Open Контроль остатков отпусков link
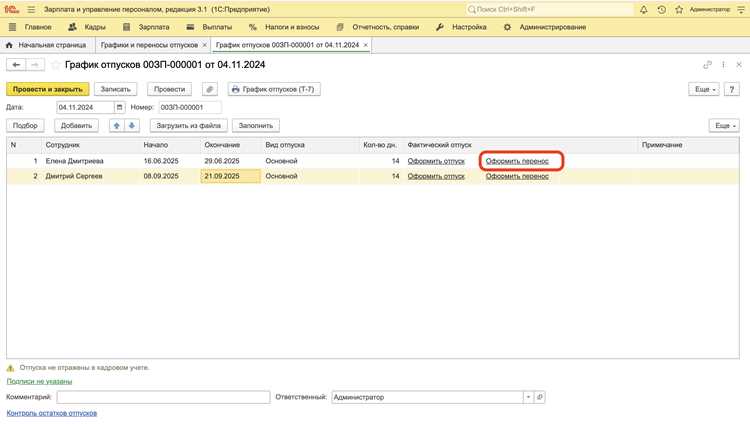Viewport: 750px width, 424px height. [52, 413]
